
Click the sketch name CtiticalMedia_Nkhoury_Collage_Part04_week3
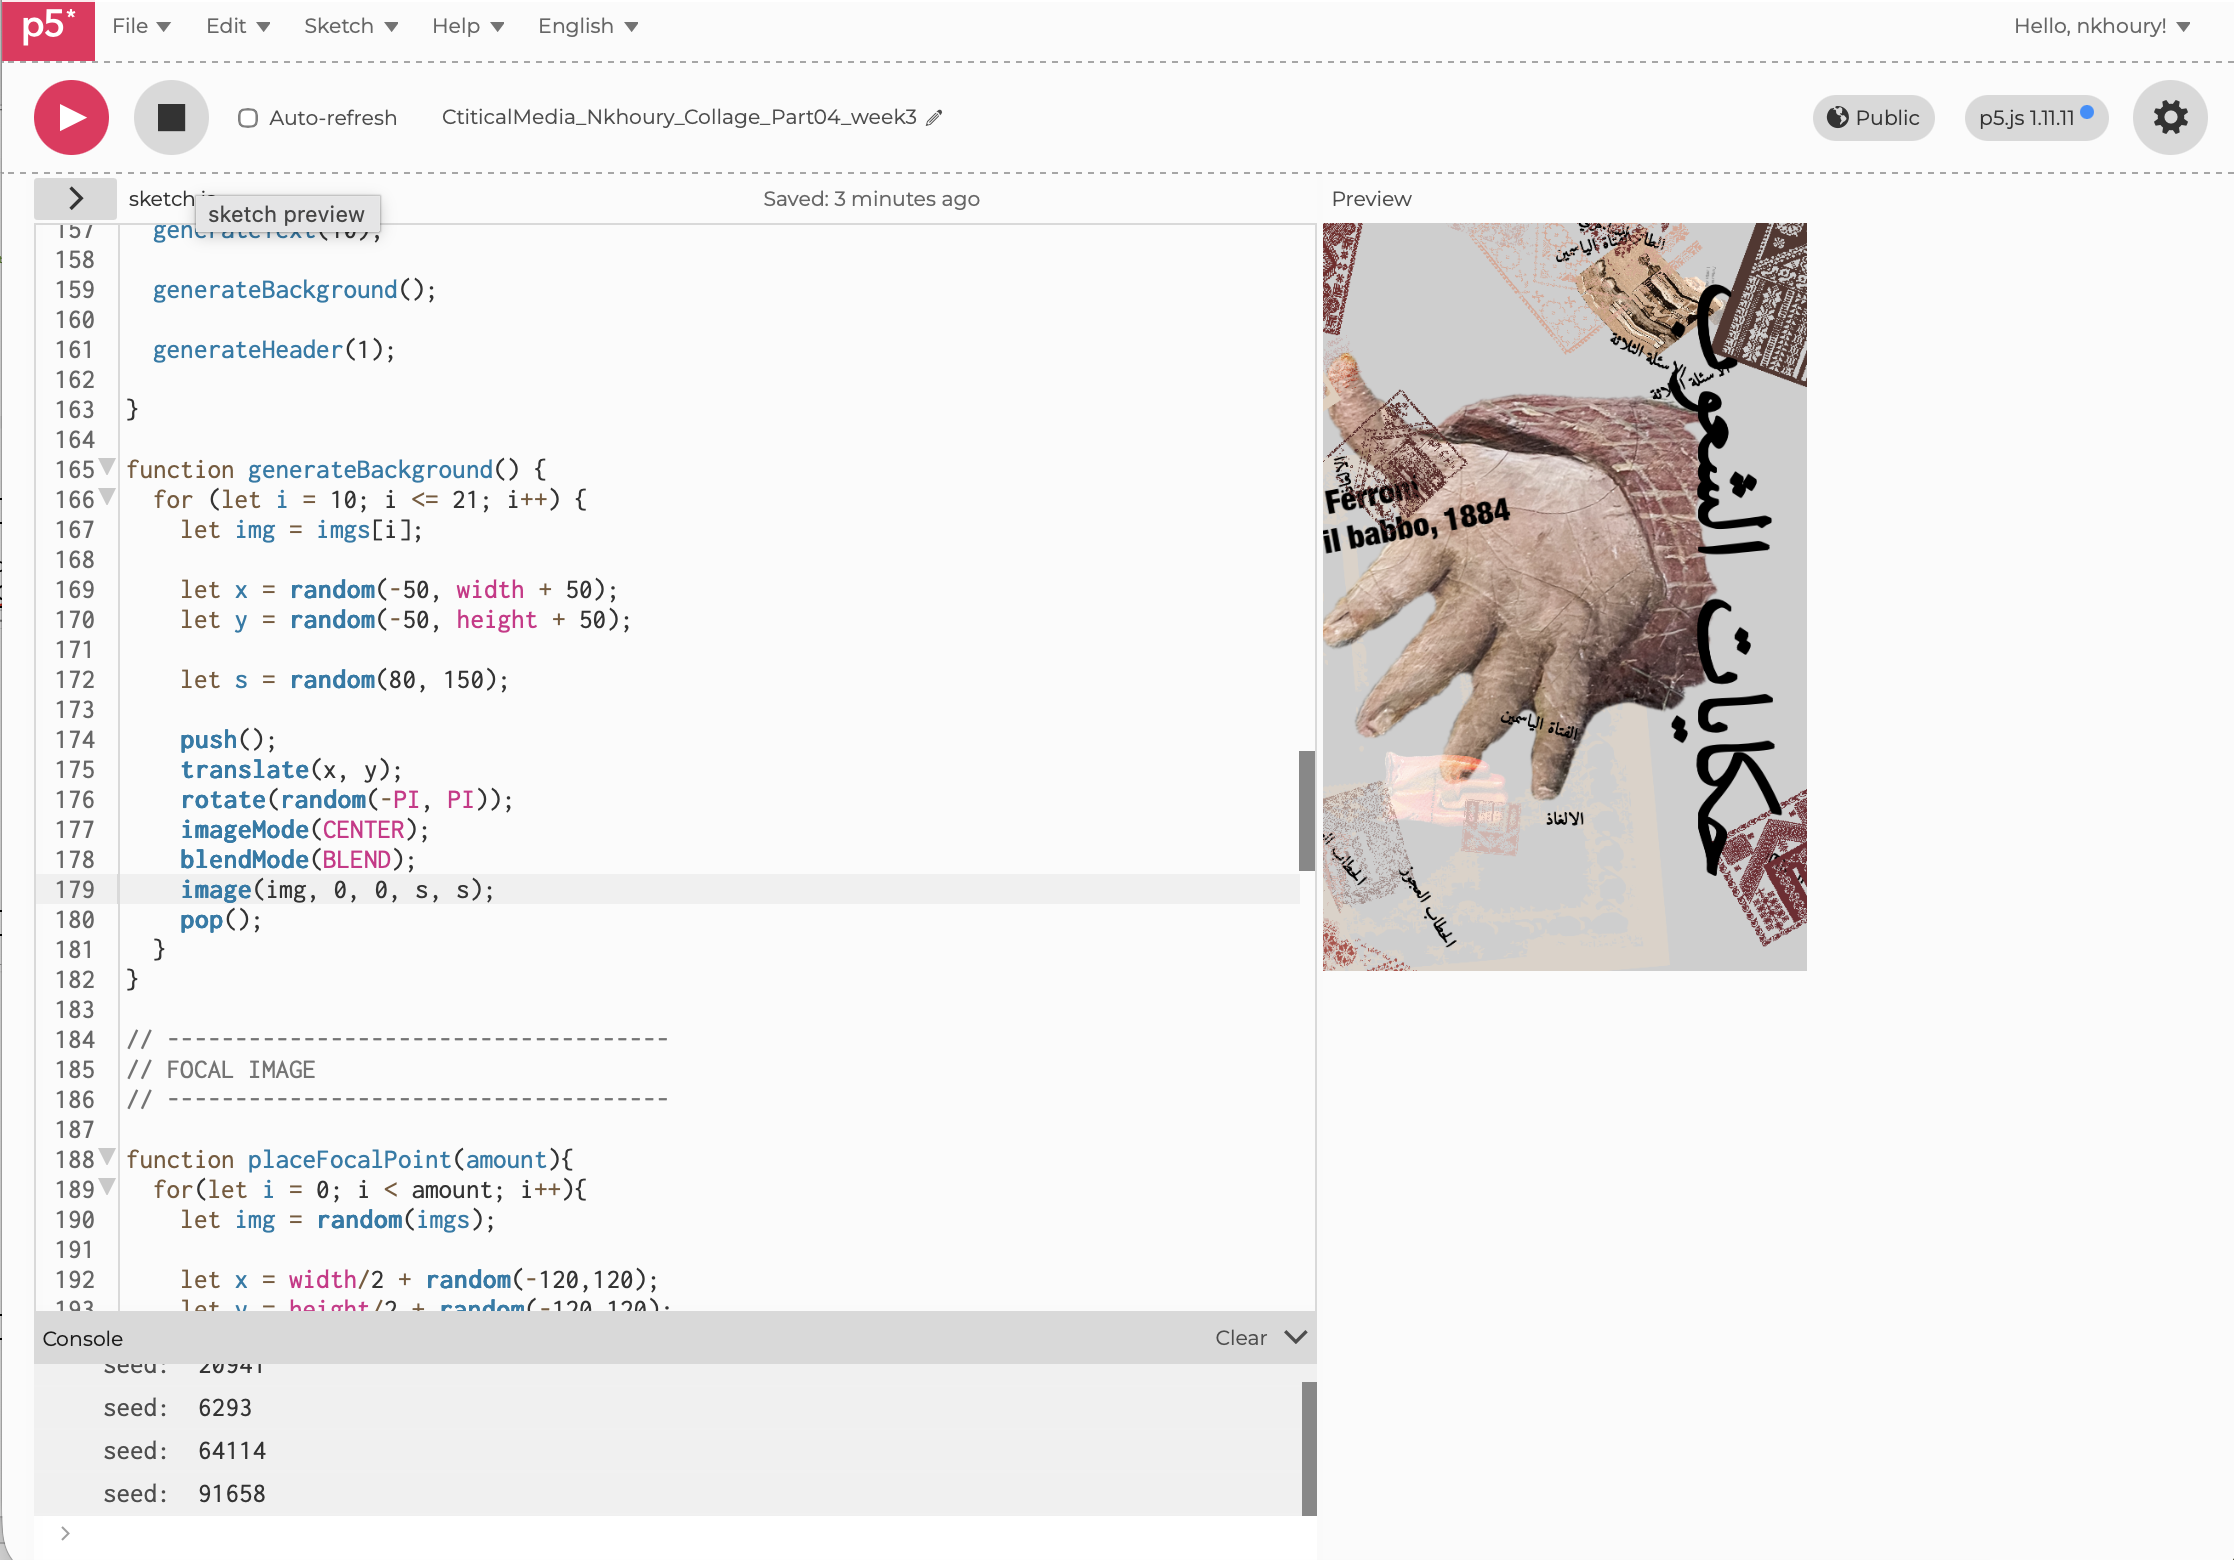click(679, 117)
